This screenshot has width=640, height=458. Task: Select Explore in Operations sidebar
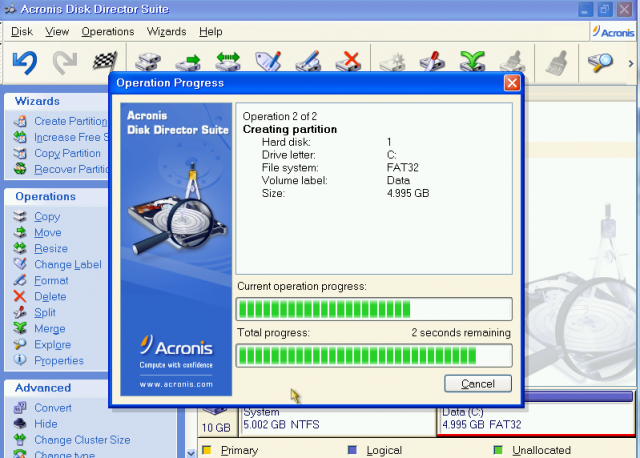click(x=53, y=345)
